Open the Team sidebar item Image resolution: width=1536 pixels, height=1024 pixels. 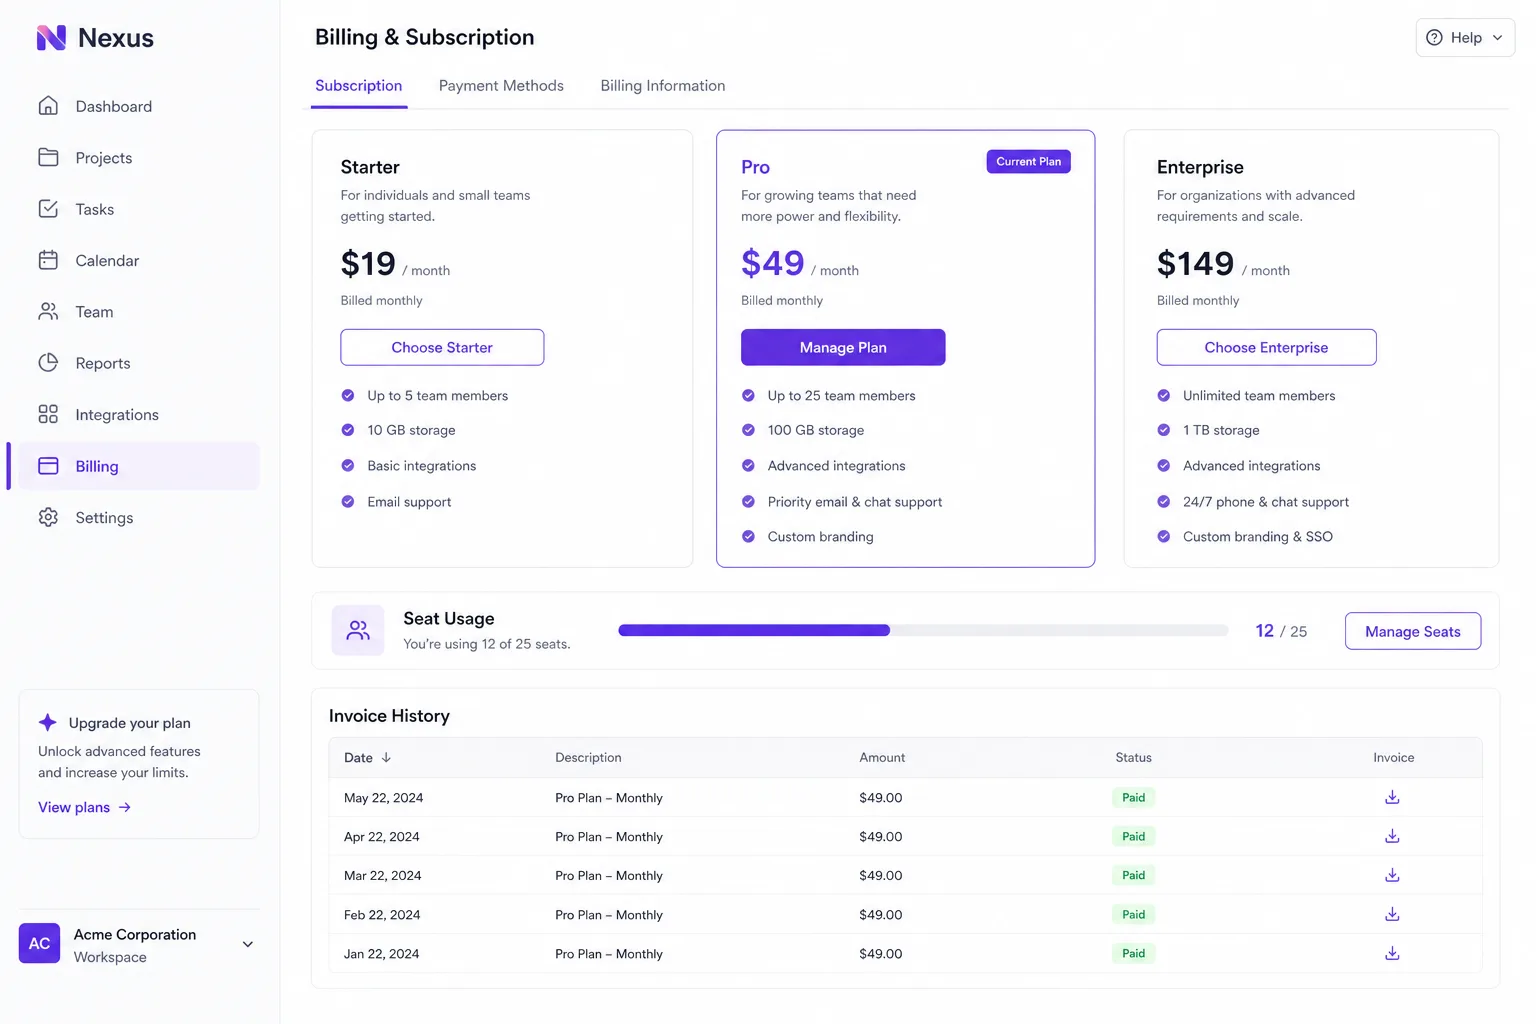139,311
